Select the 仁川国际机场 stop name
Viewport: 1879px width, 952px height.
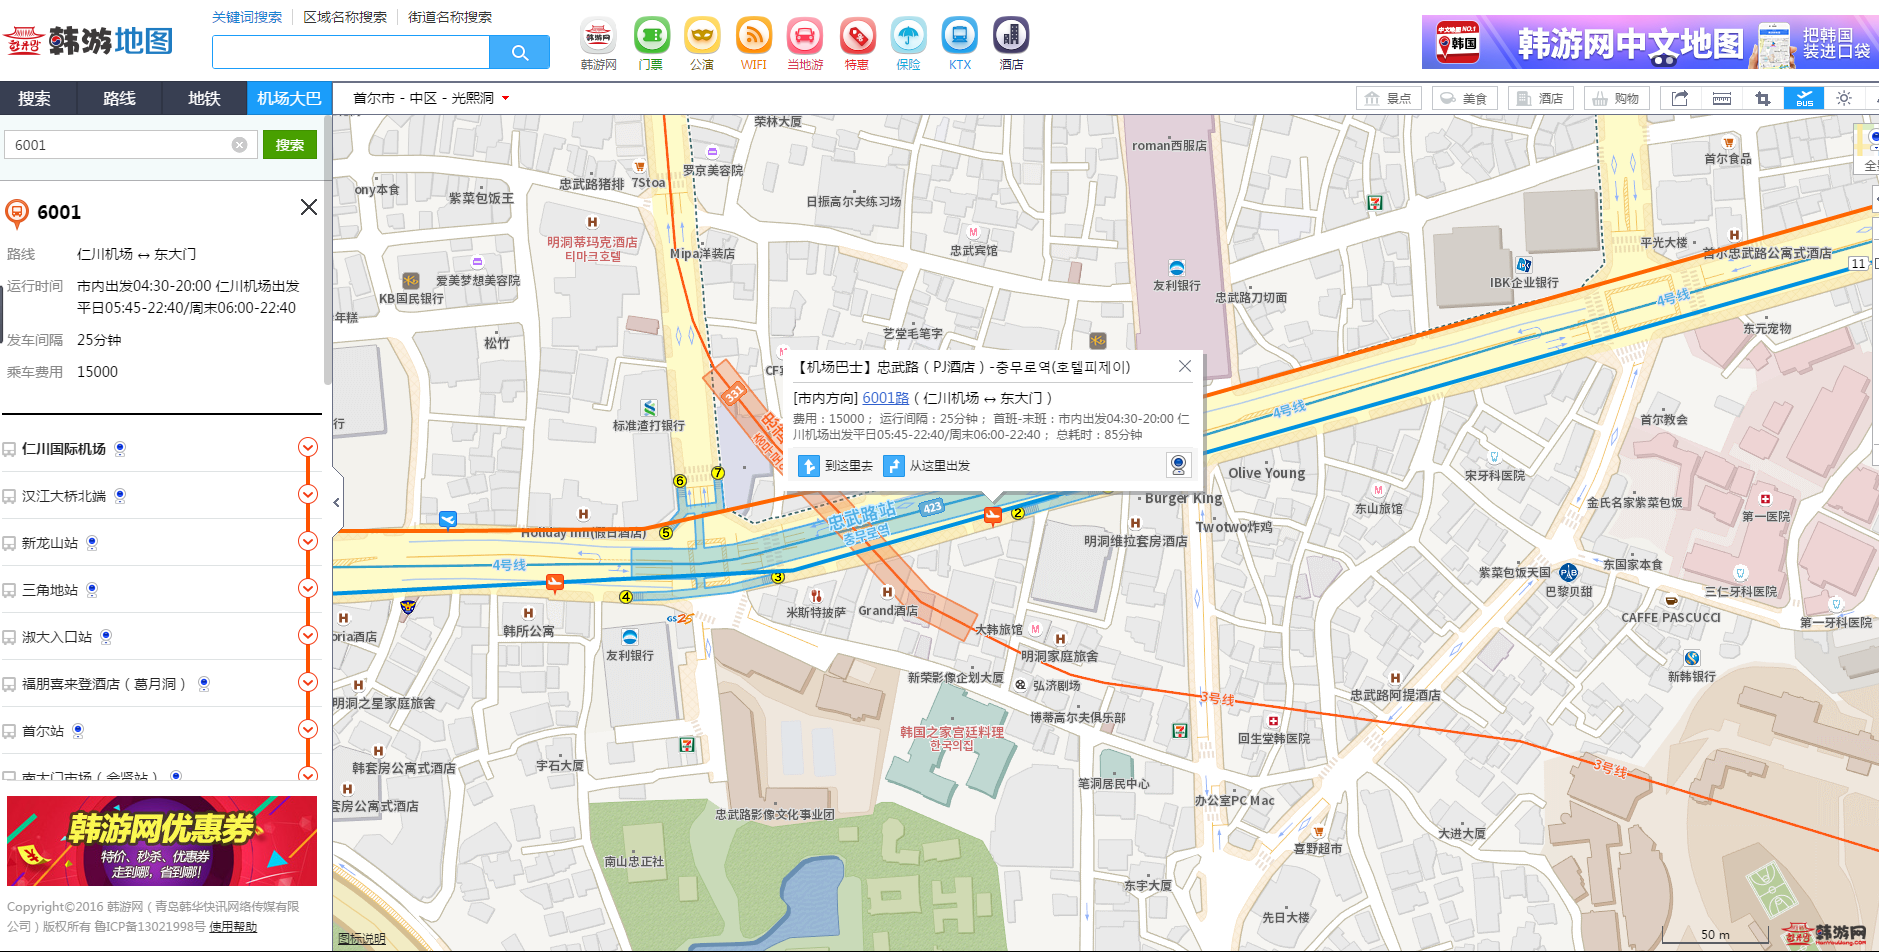(x=64, y=449)
